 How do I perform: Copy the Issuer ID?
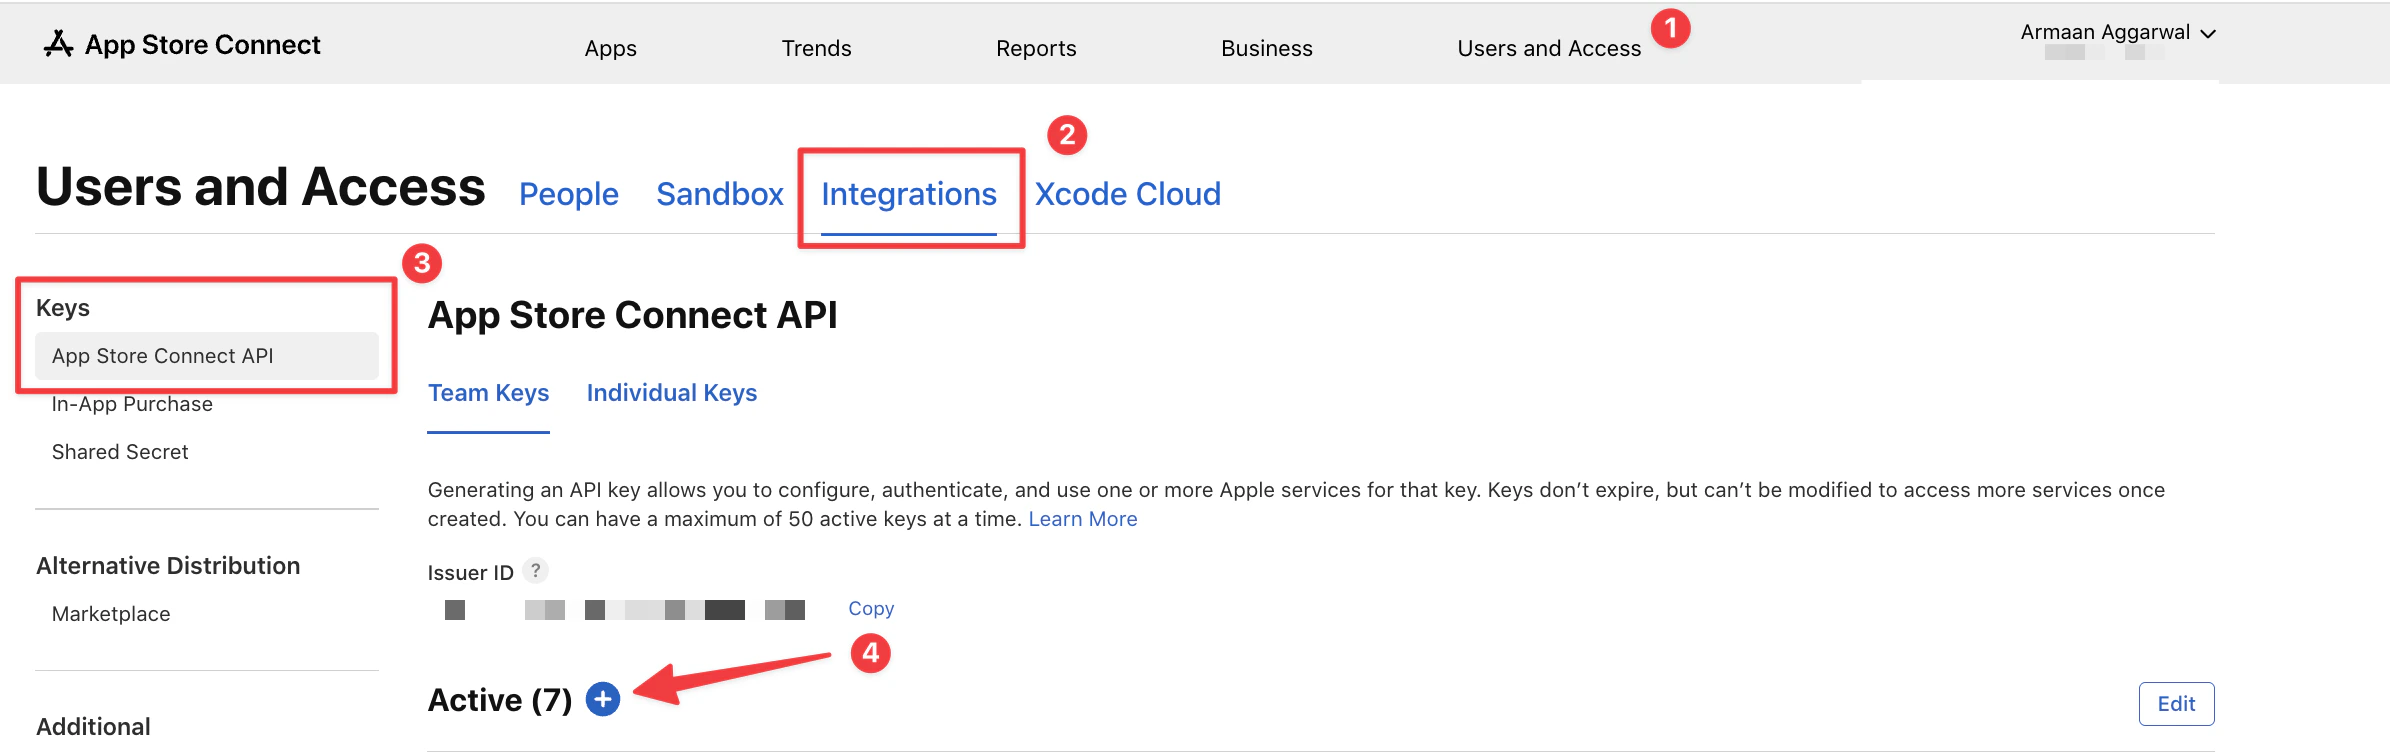871,608
